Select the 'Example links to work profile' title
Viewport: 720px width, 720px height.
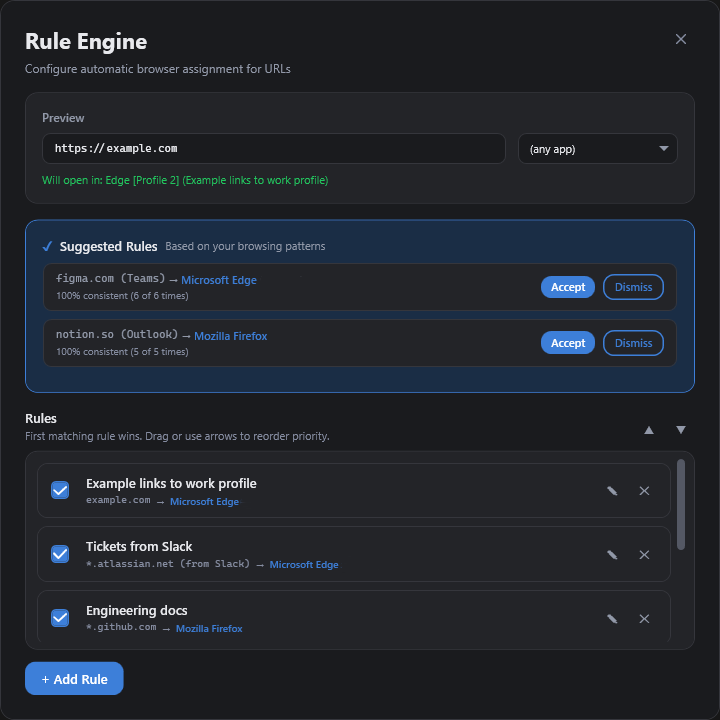pyautogui.click(x=171, y=484)
